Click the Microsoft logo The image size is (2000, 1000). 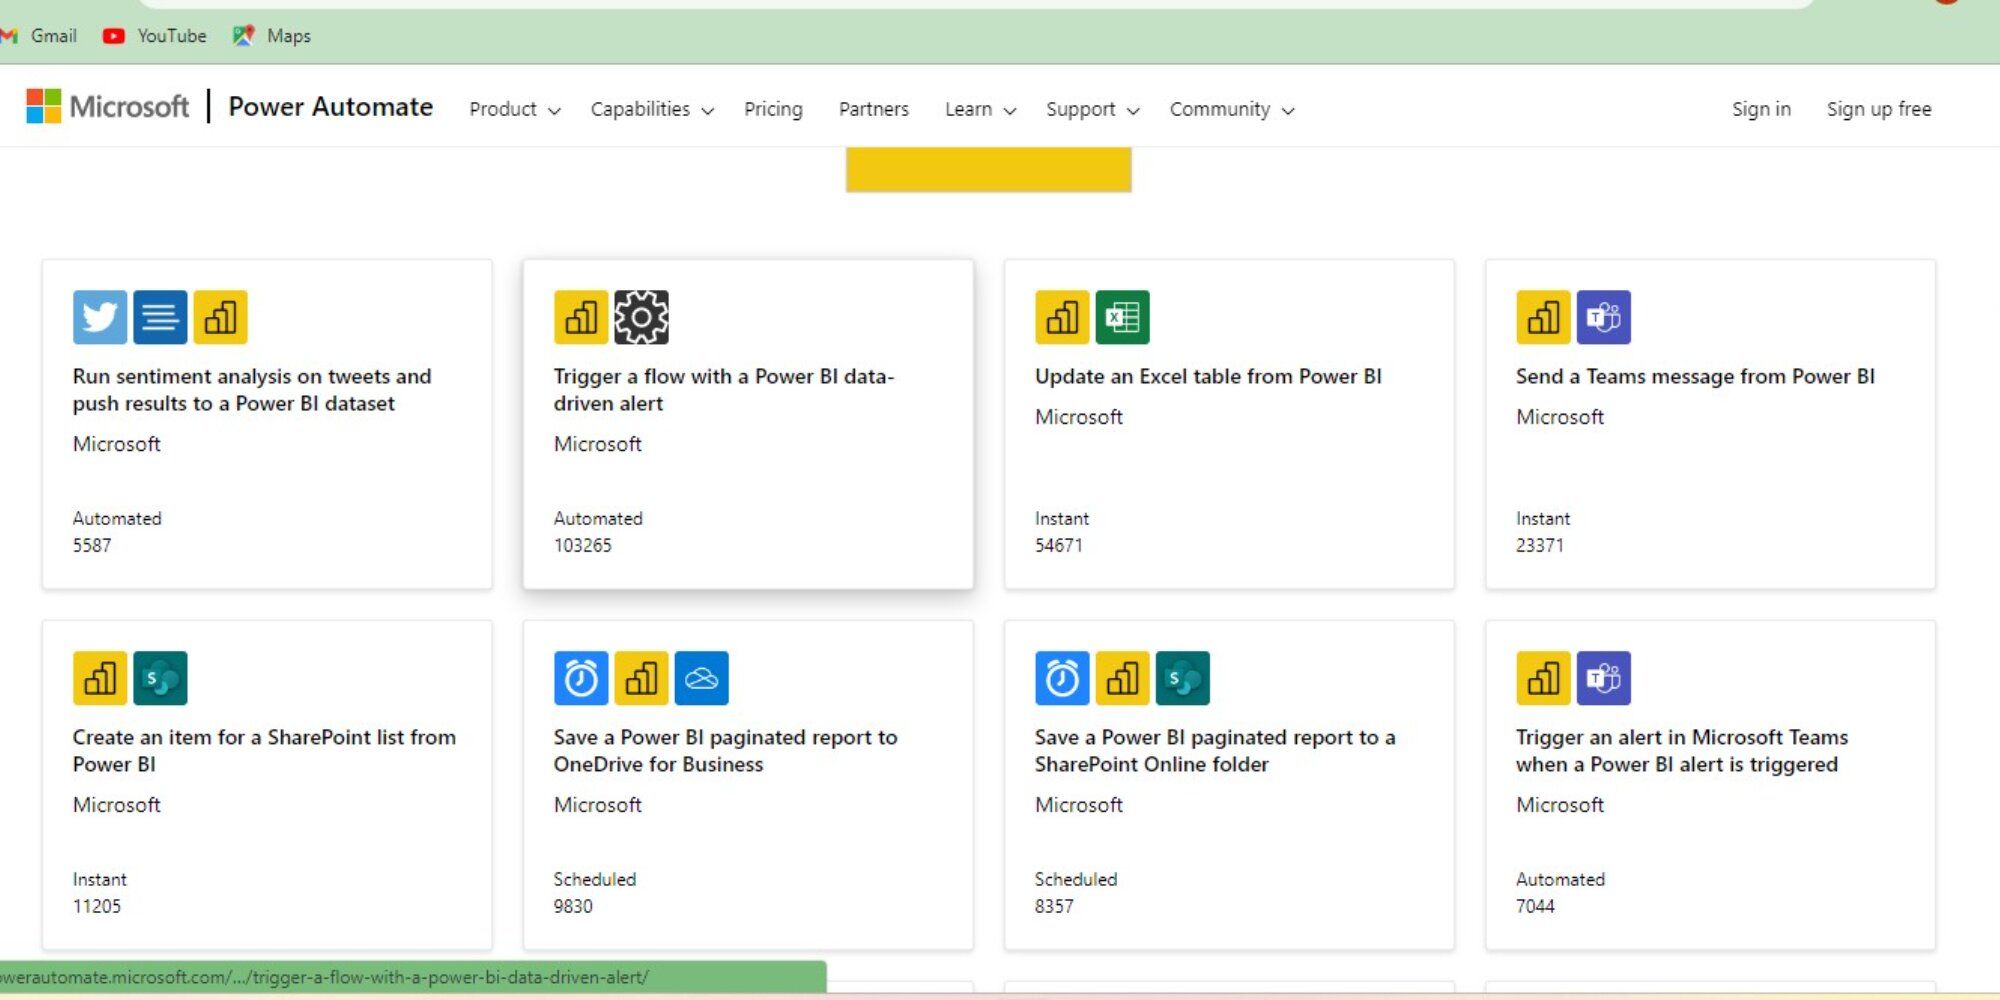pyautogui.click(x=107, y=106)
